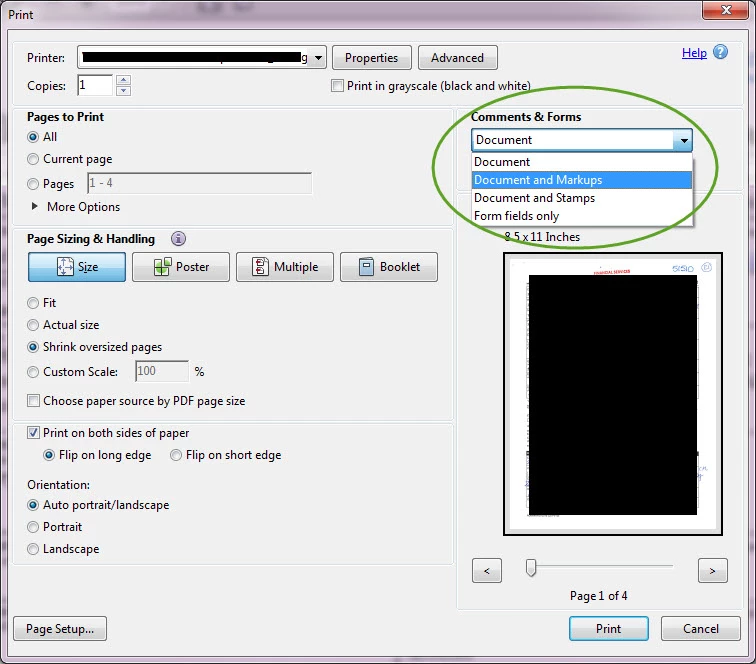Select Shrink oversized pages option
Screen dimensions: 756x664
(33, 347)
